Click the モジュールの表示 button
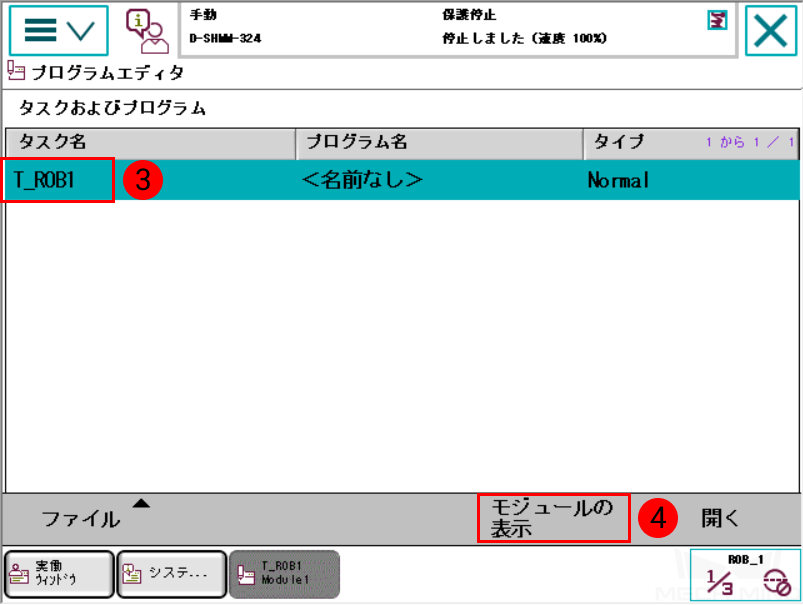 click(554, 518)
